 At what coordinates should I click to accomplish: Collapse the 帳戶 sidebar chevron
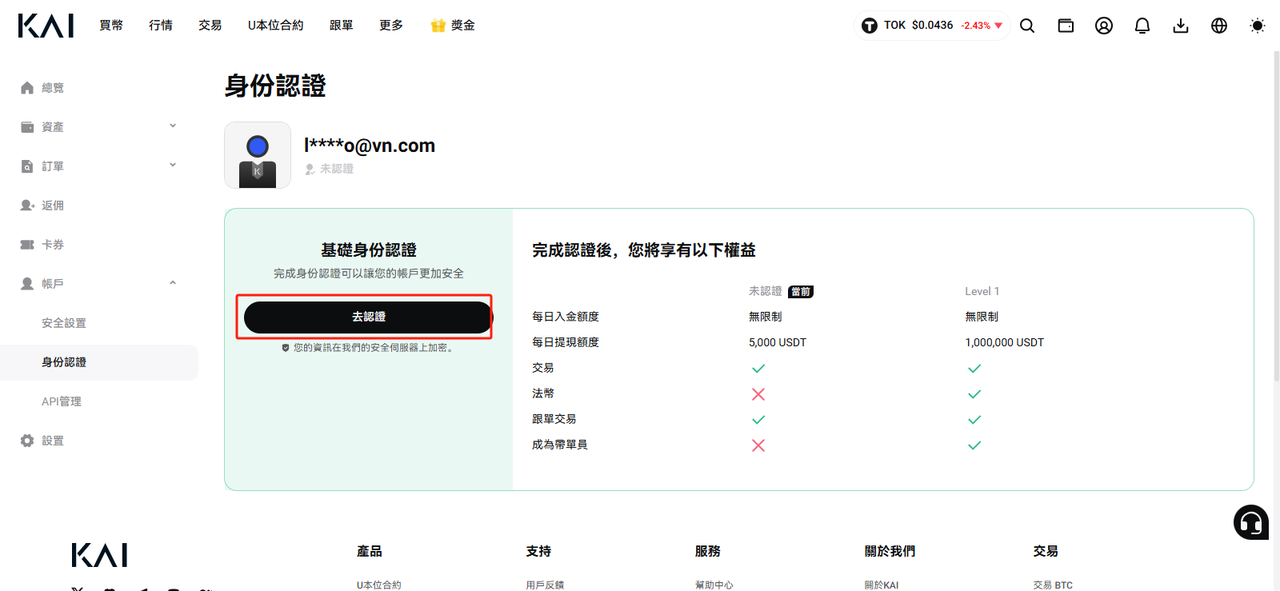(x=173, y=283)
